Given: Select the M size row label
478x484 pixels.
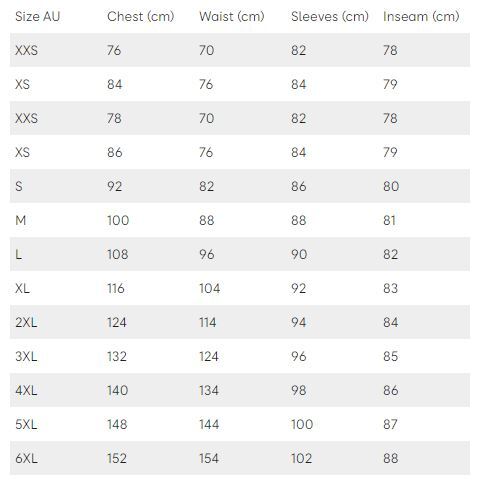Looking at the screenshot, I should (x=20, y=220).
